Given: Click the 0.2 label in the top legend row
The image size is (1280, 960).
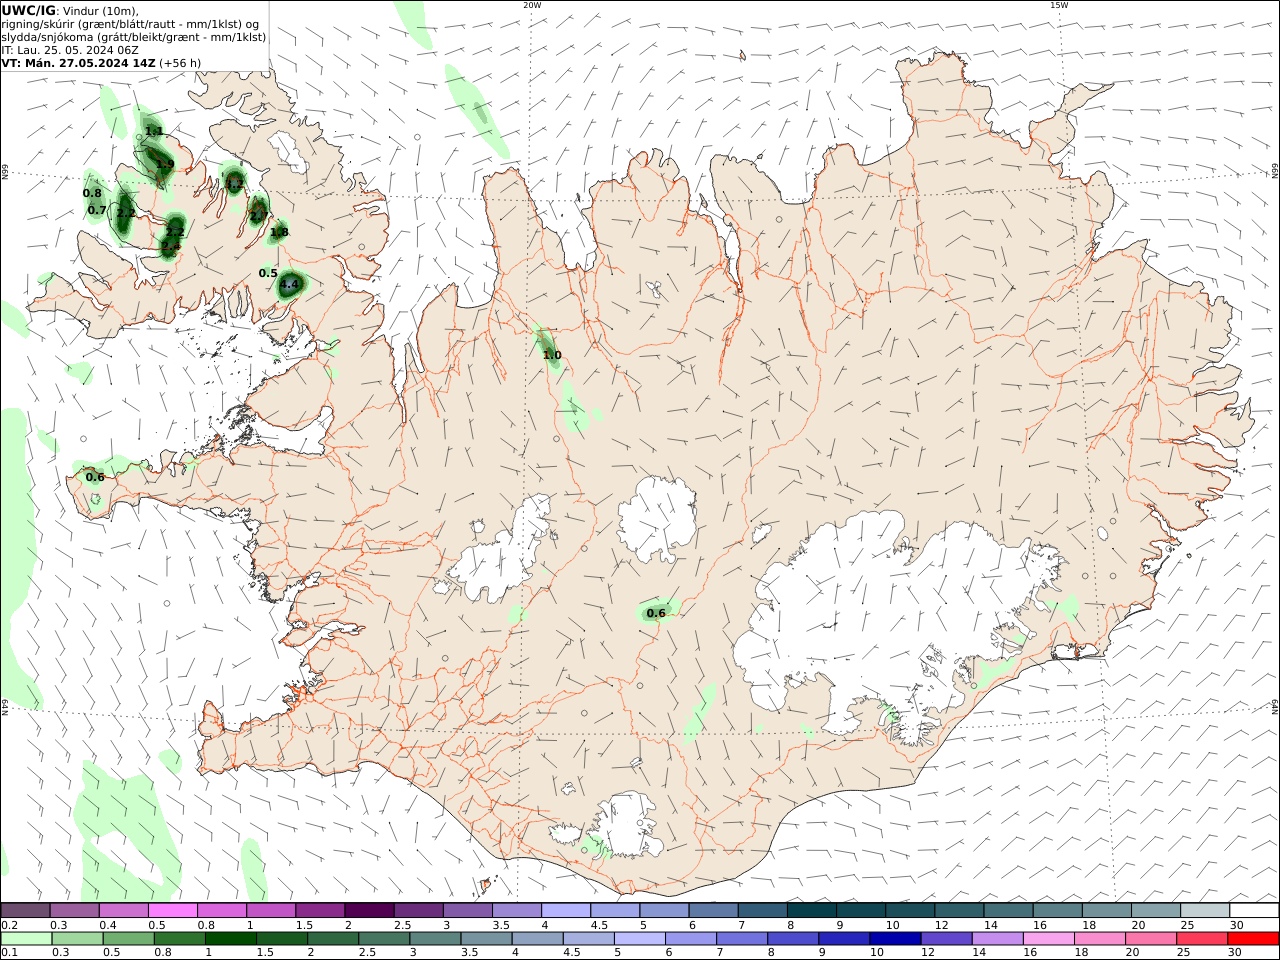Looking at the screenshot, I should (x=9, y=925).
